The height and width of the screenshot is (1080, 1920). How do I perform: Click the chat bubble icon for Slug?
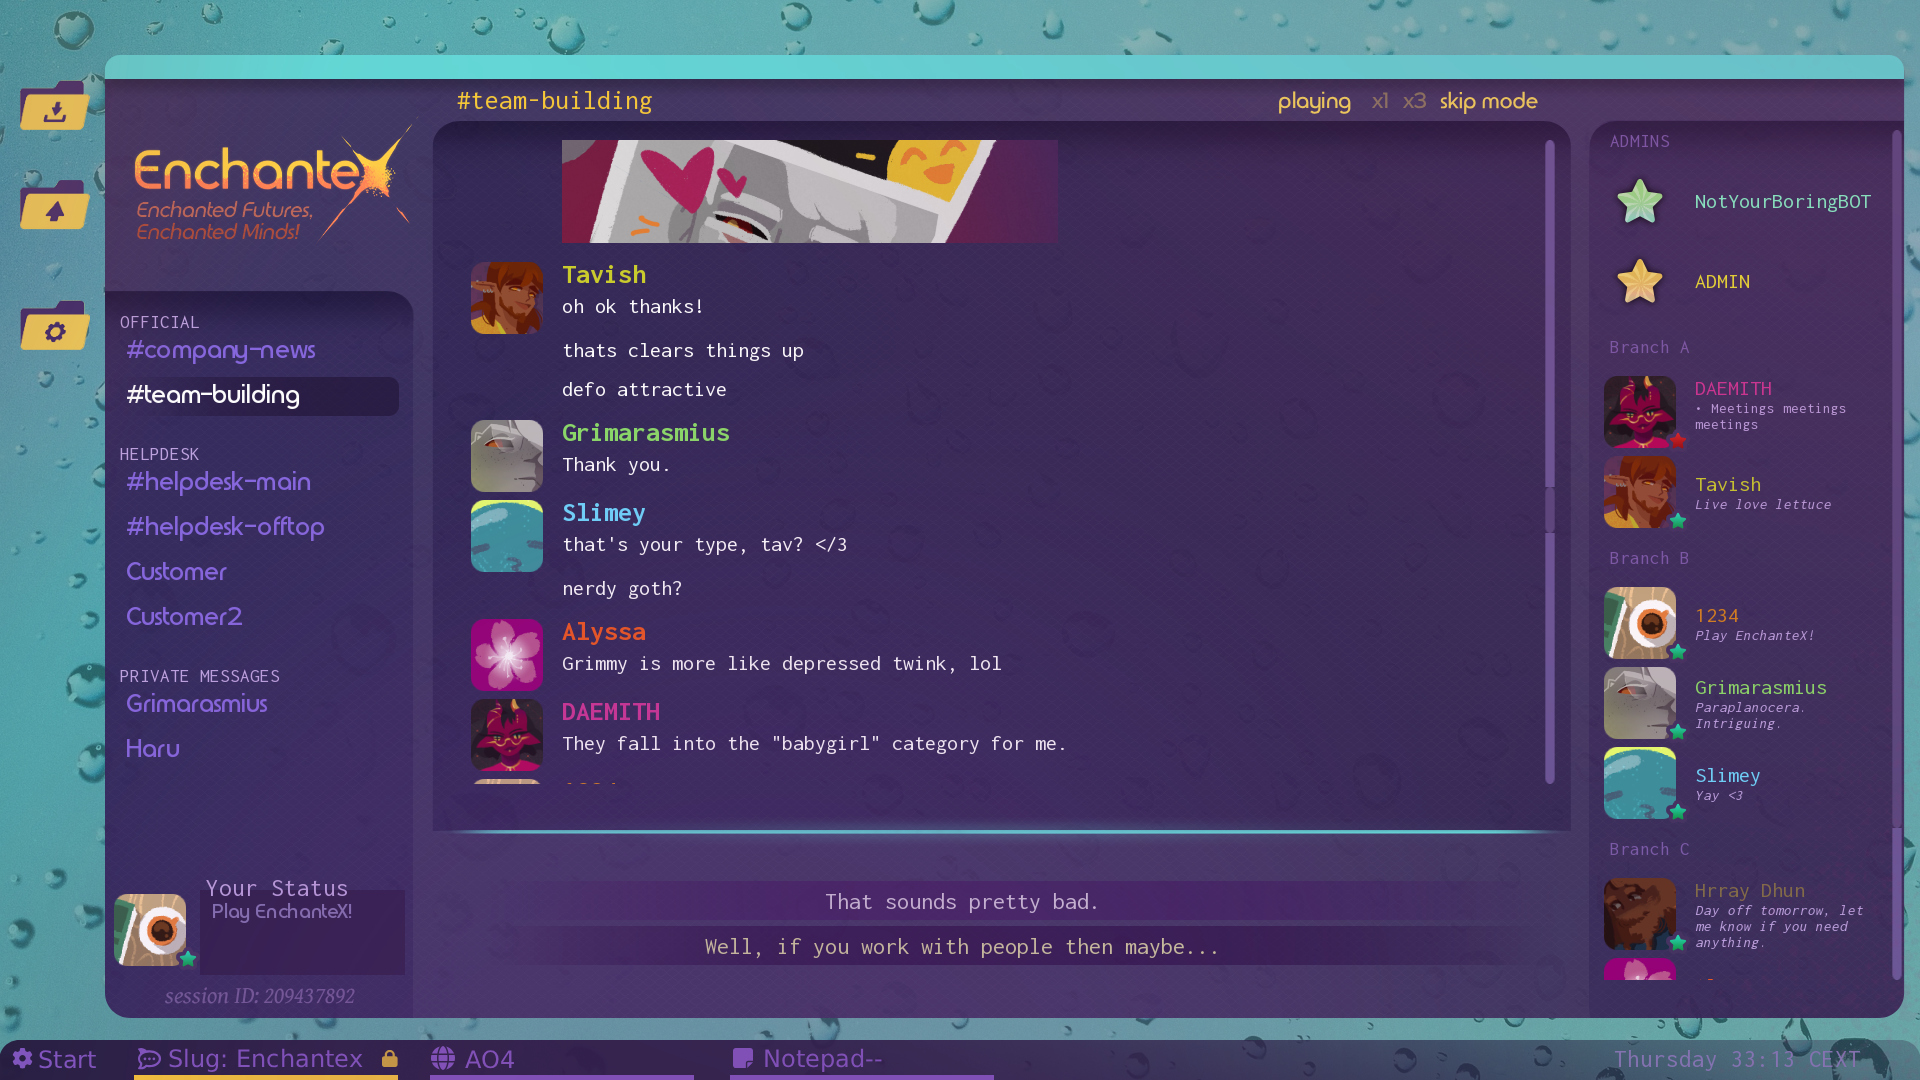(x=149, y=1059)
